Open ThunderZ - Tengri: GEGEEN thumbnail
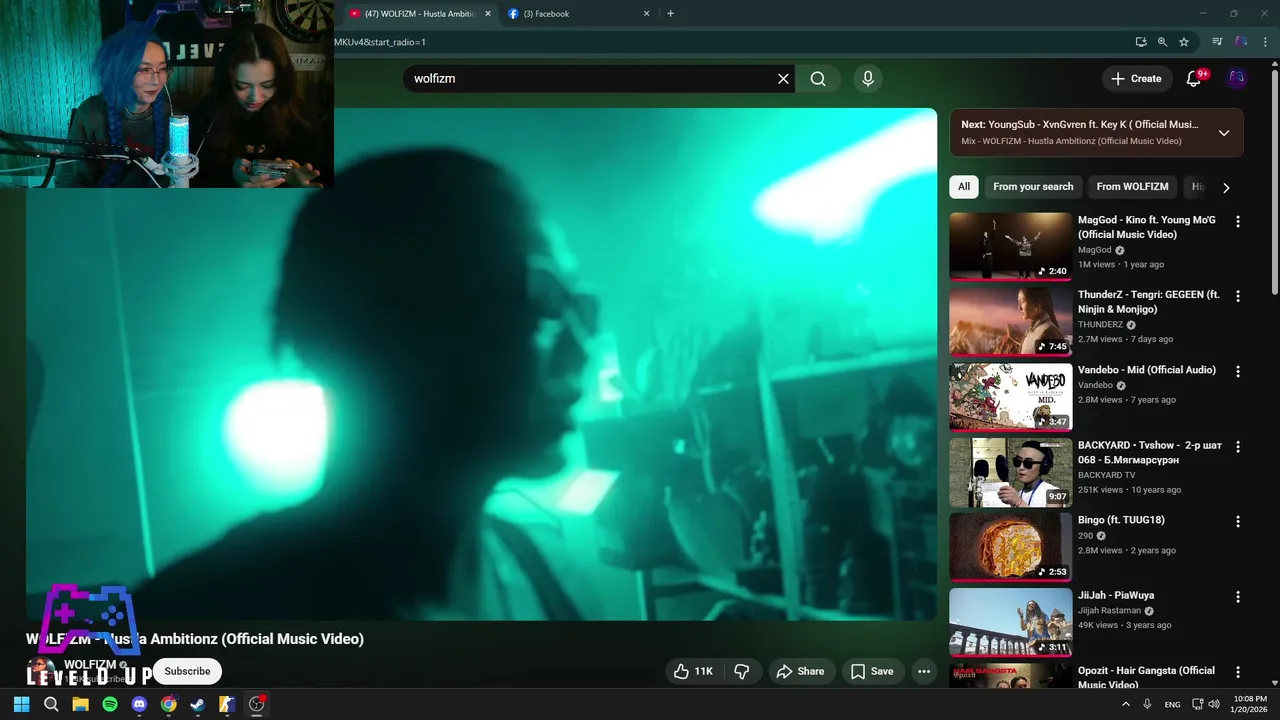Screen dimensions: 1280x720 click(x=1010, y=321)
